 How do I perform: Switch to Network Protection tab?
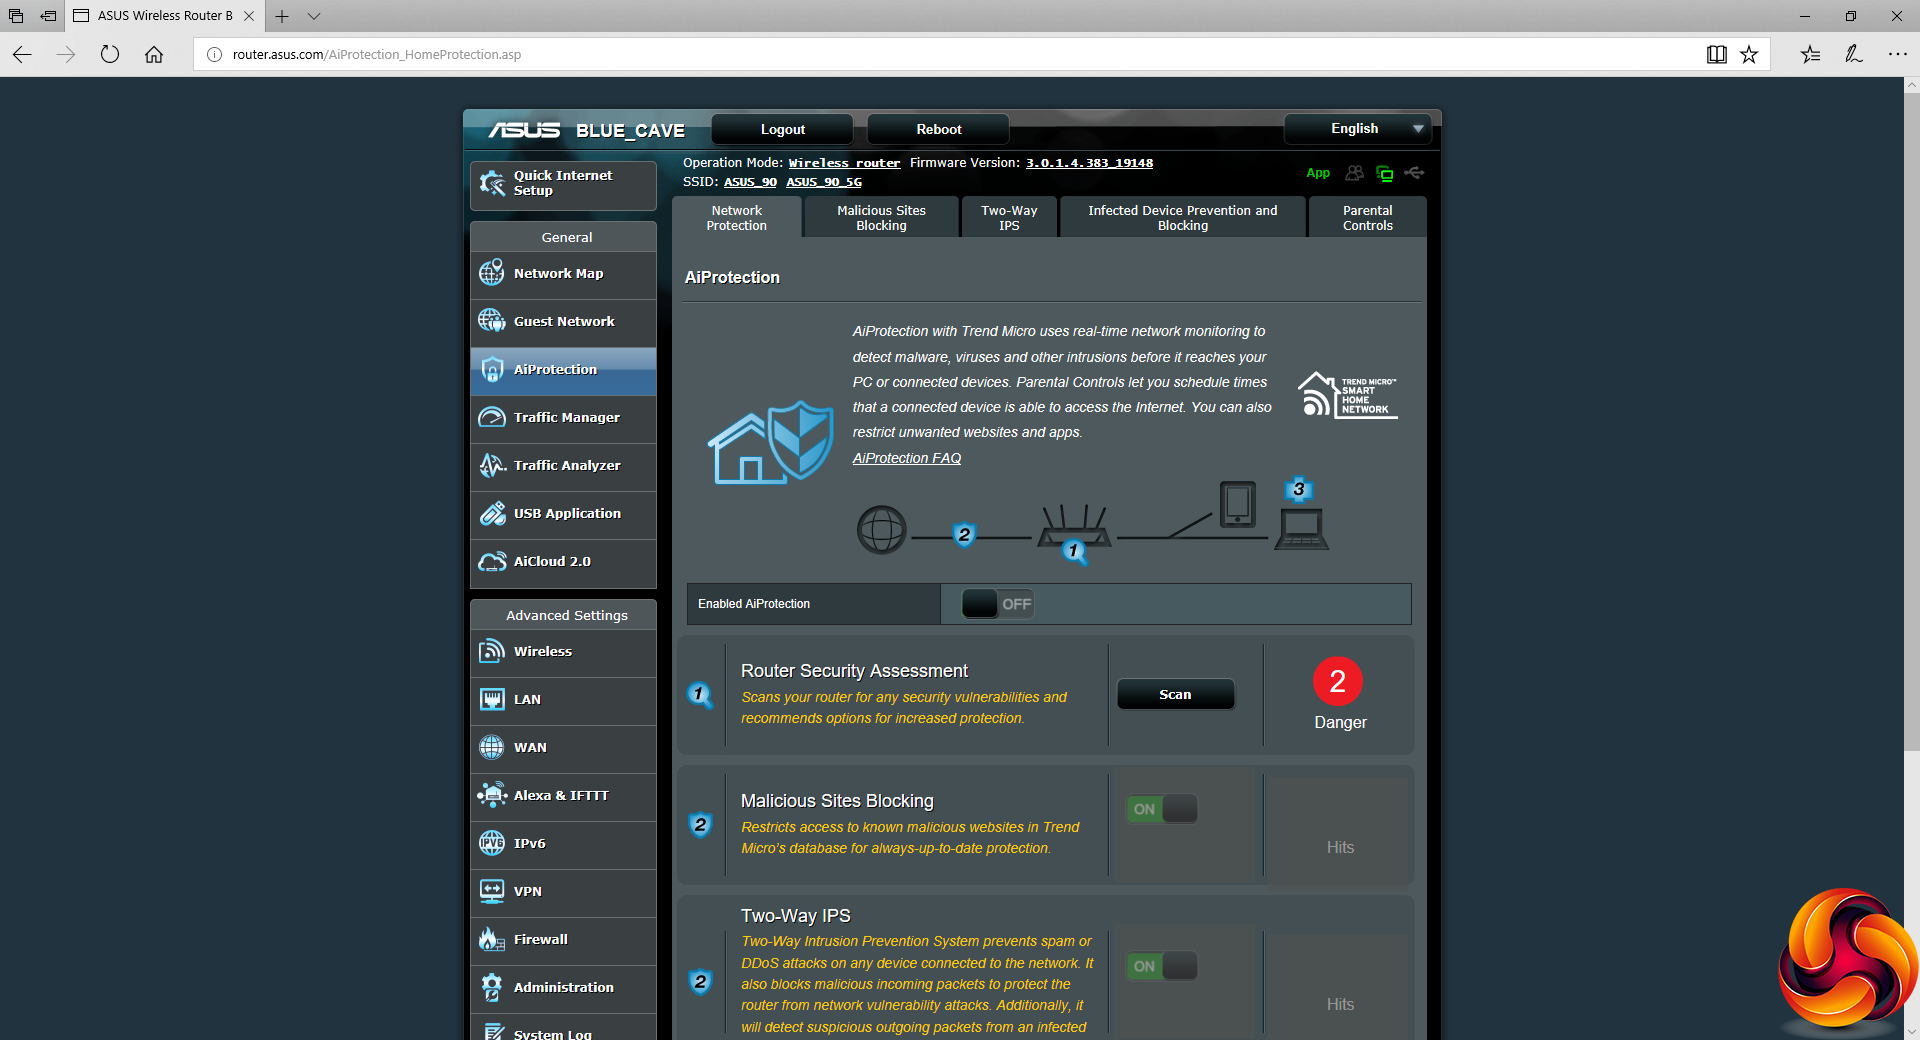[x=737, y=218]
